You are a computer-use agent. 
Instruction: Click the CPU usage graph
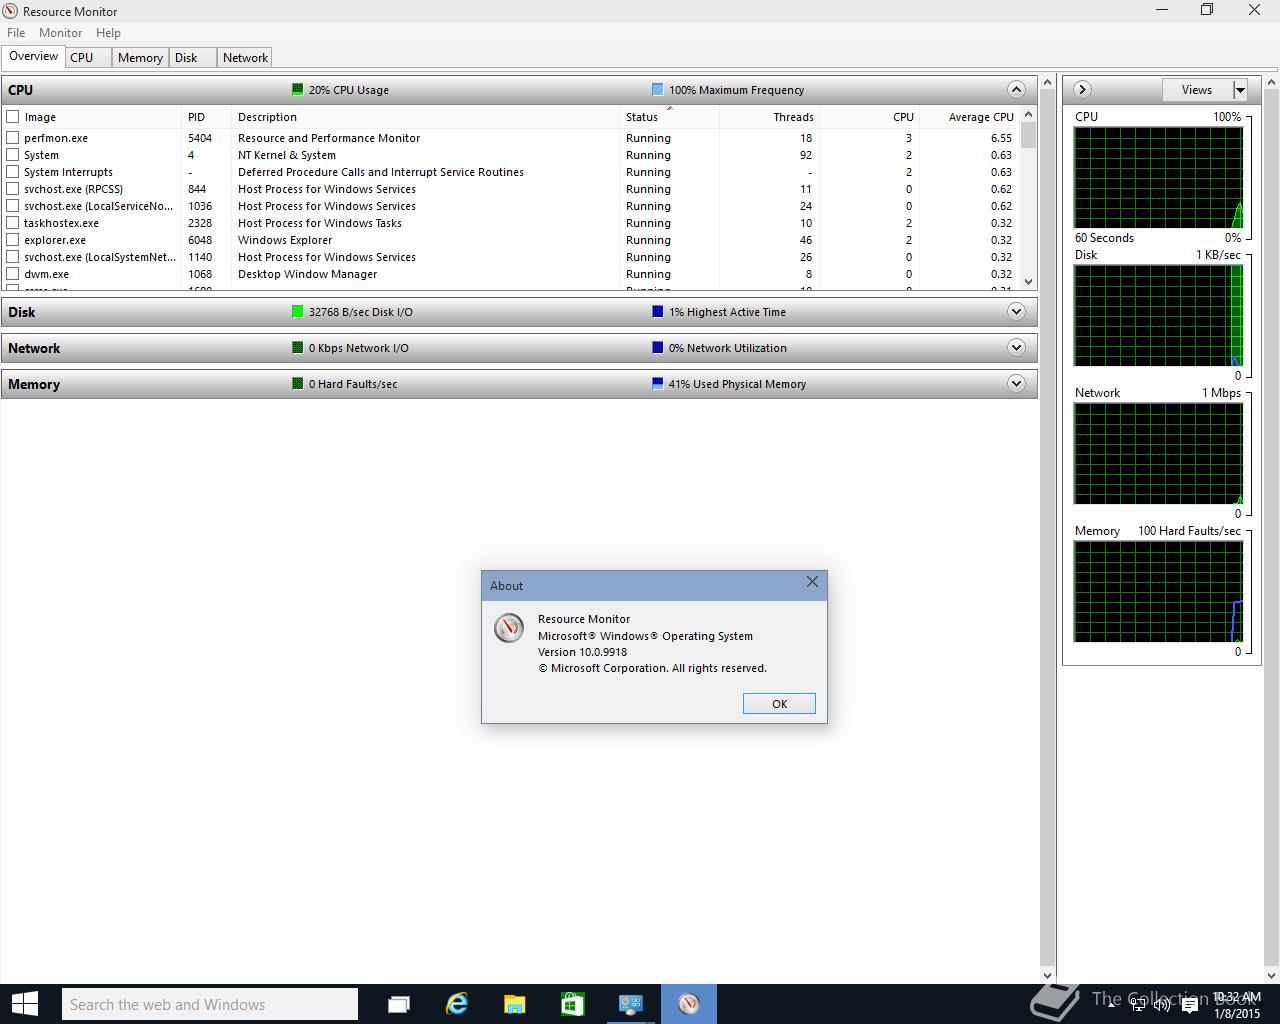pyautogui.click(x=1158, y=177)
